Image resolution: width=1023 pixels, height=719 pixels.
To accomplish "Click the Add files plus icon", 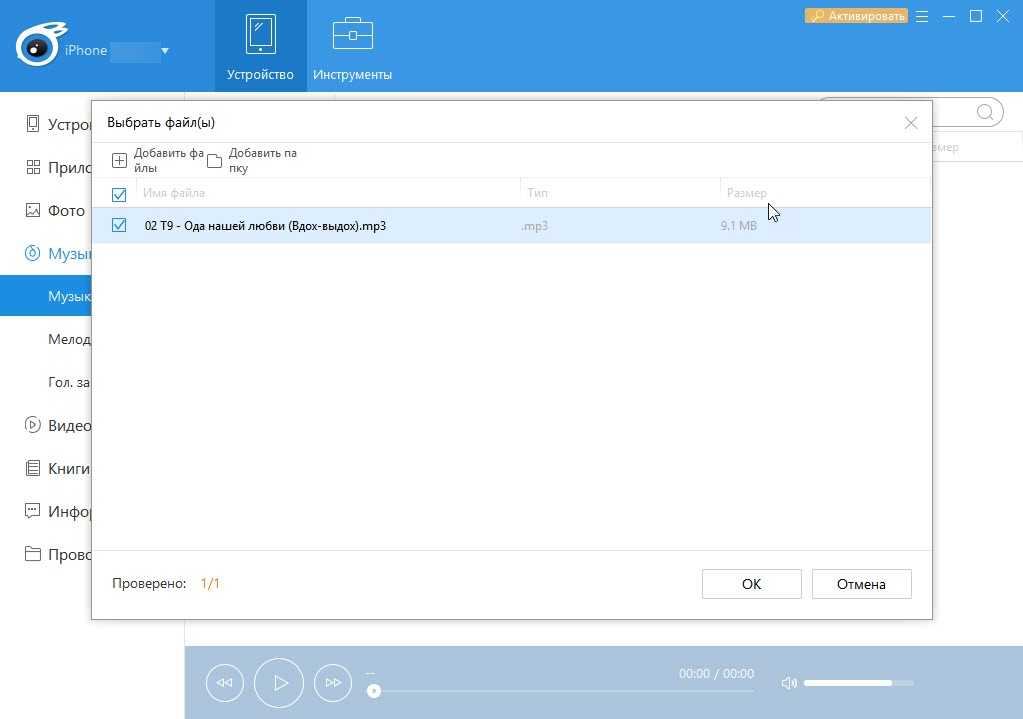I will click(119, 160).
